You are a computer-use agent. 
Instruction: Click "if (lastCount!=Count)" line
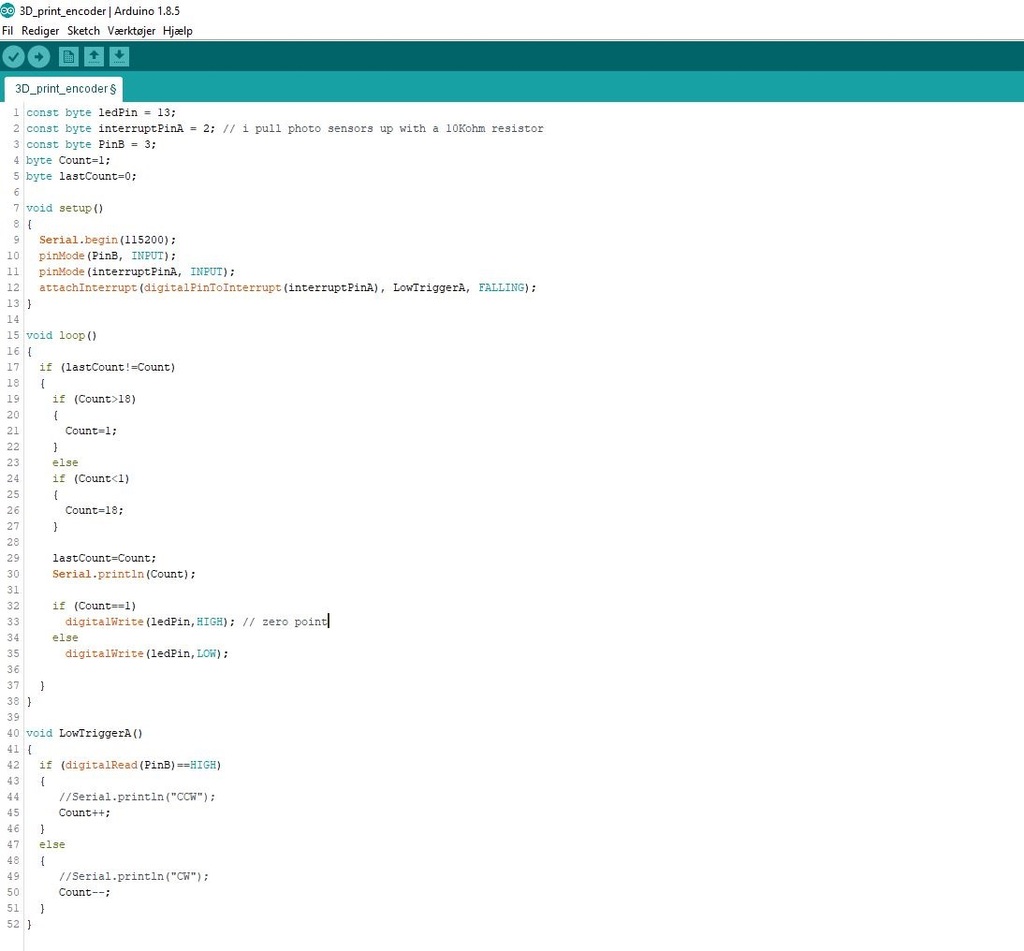(x=108, y=367)
